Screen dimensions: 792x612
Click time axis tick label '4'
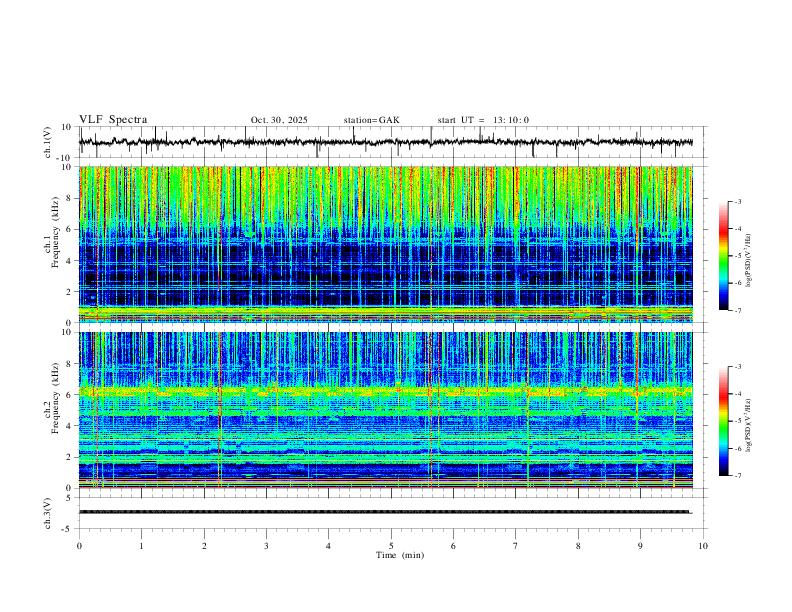pos(328,546)
